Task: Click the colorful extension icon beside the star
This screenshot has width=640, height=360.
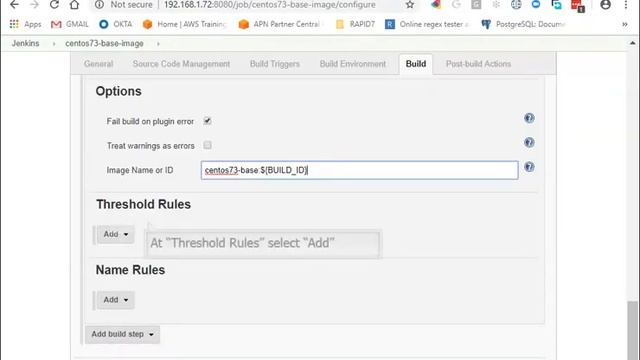Action: pyautogui.click(x=436, y=5)
